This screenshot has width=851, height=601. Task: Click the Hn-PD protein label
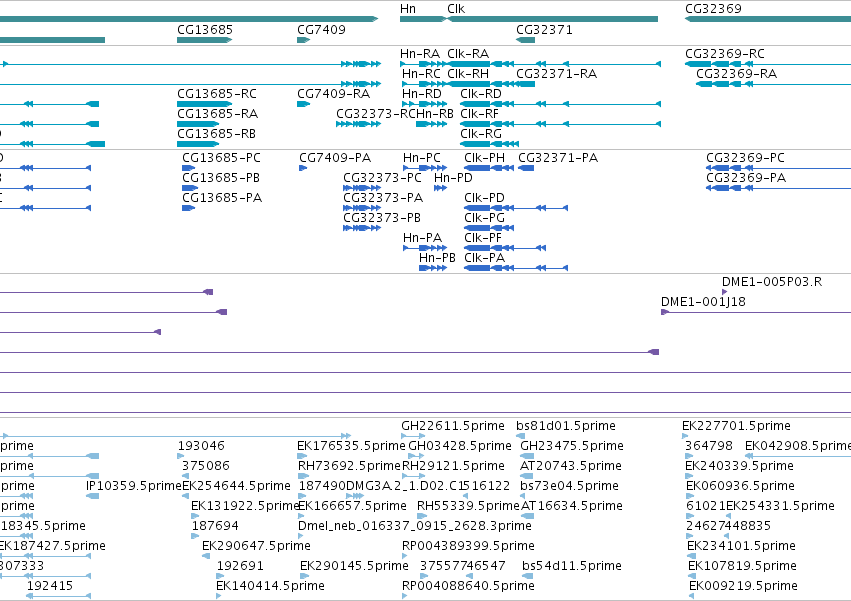tap(453, 178)
